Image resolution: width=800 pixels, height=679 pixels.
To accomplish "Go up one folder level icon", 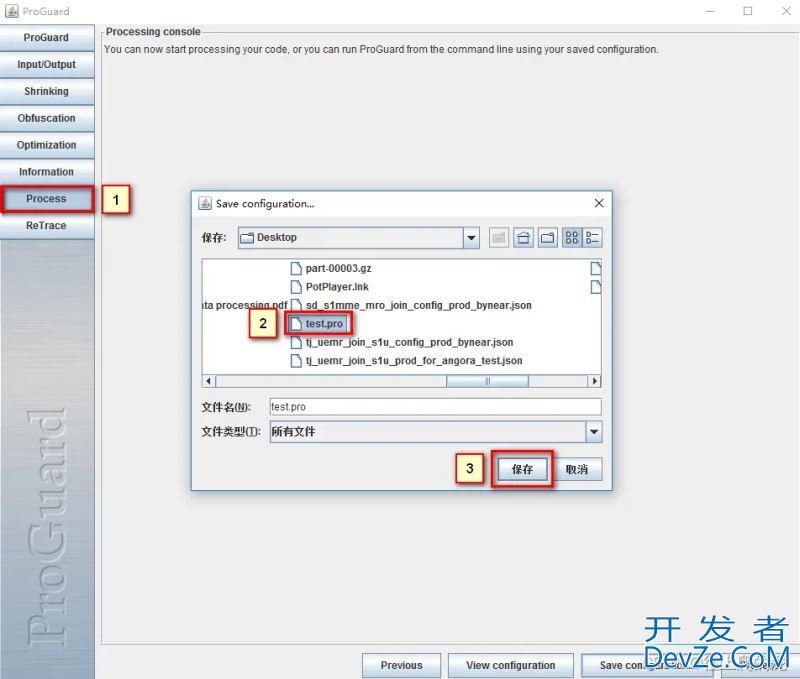I will [x=498, y=238].
